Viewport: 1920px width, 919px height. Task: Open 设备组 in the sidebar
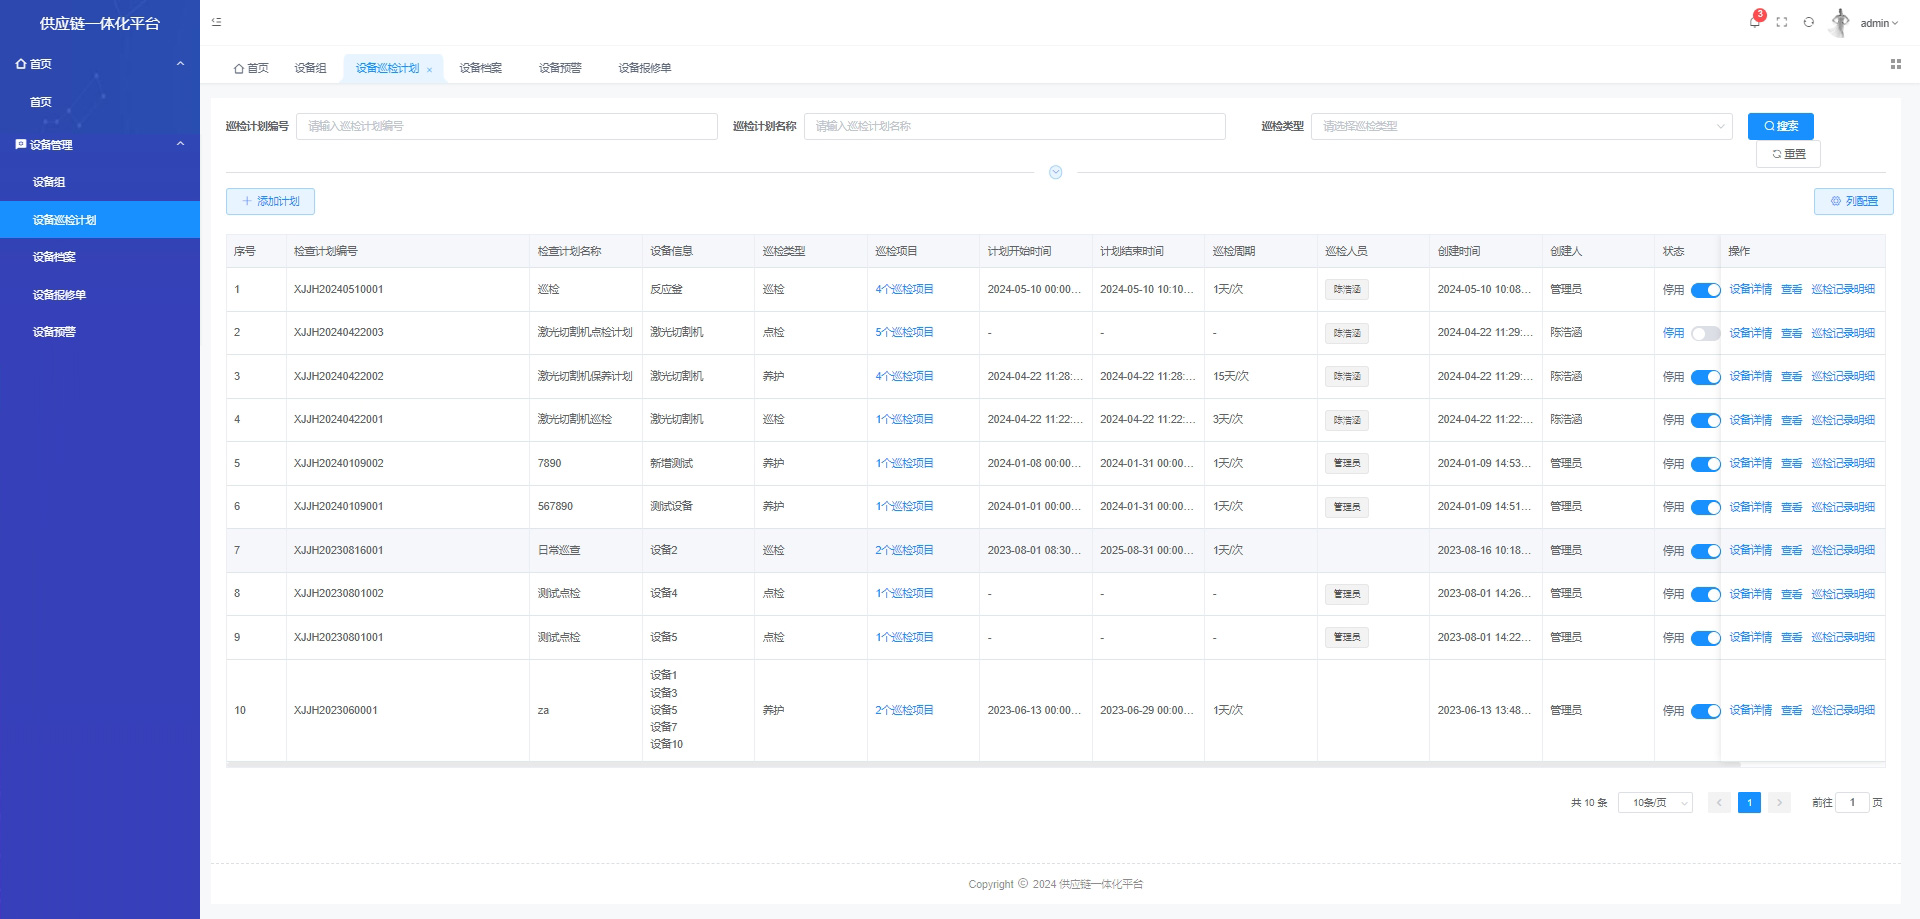100,182
